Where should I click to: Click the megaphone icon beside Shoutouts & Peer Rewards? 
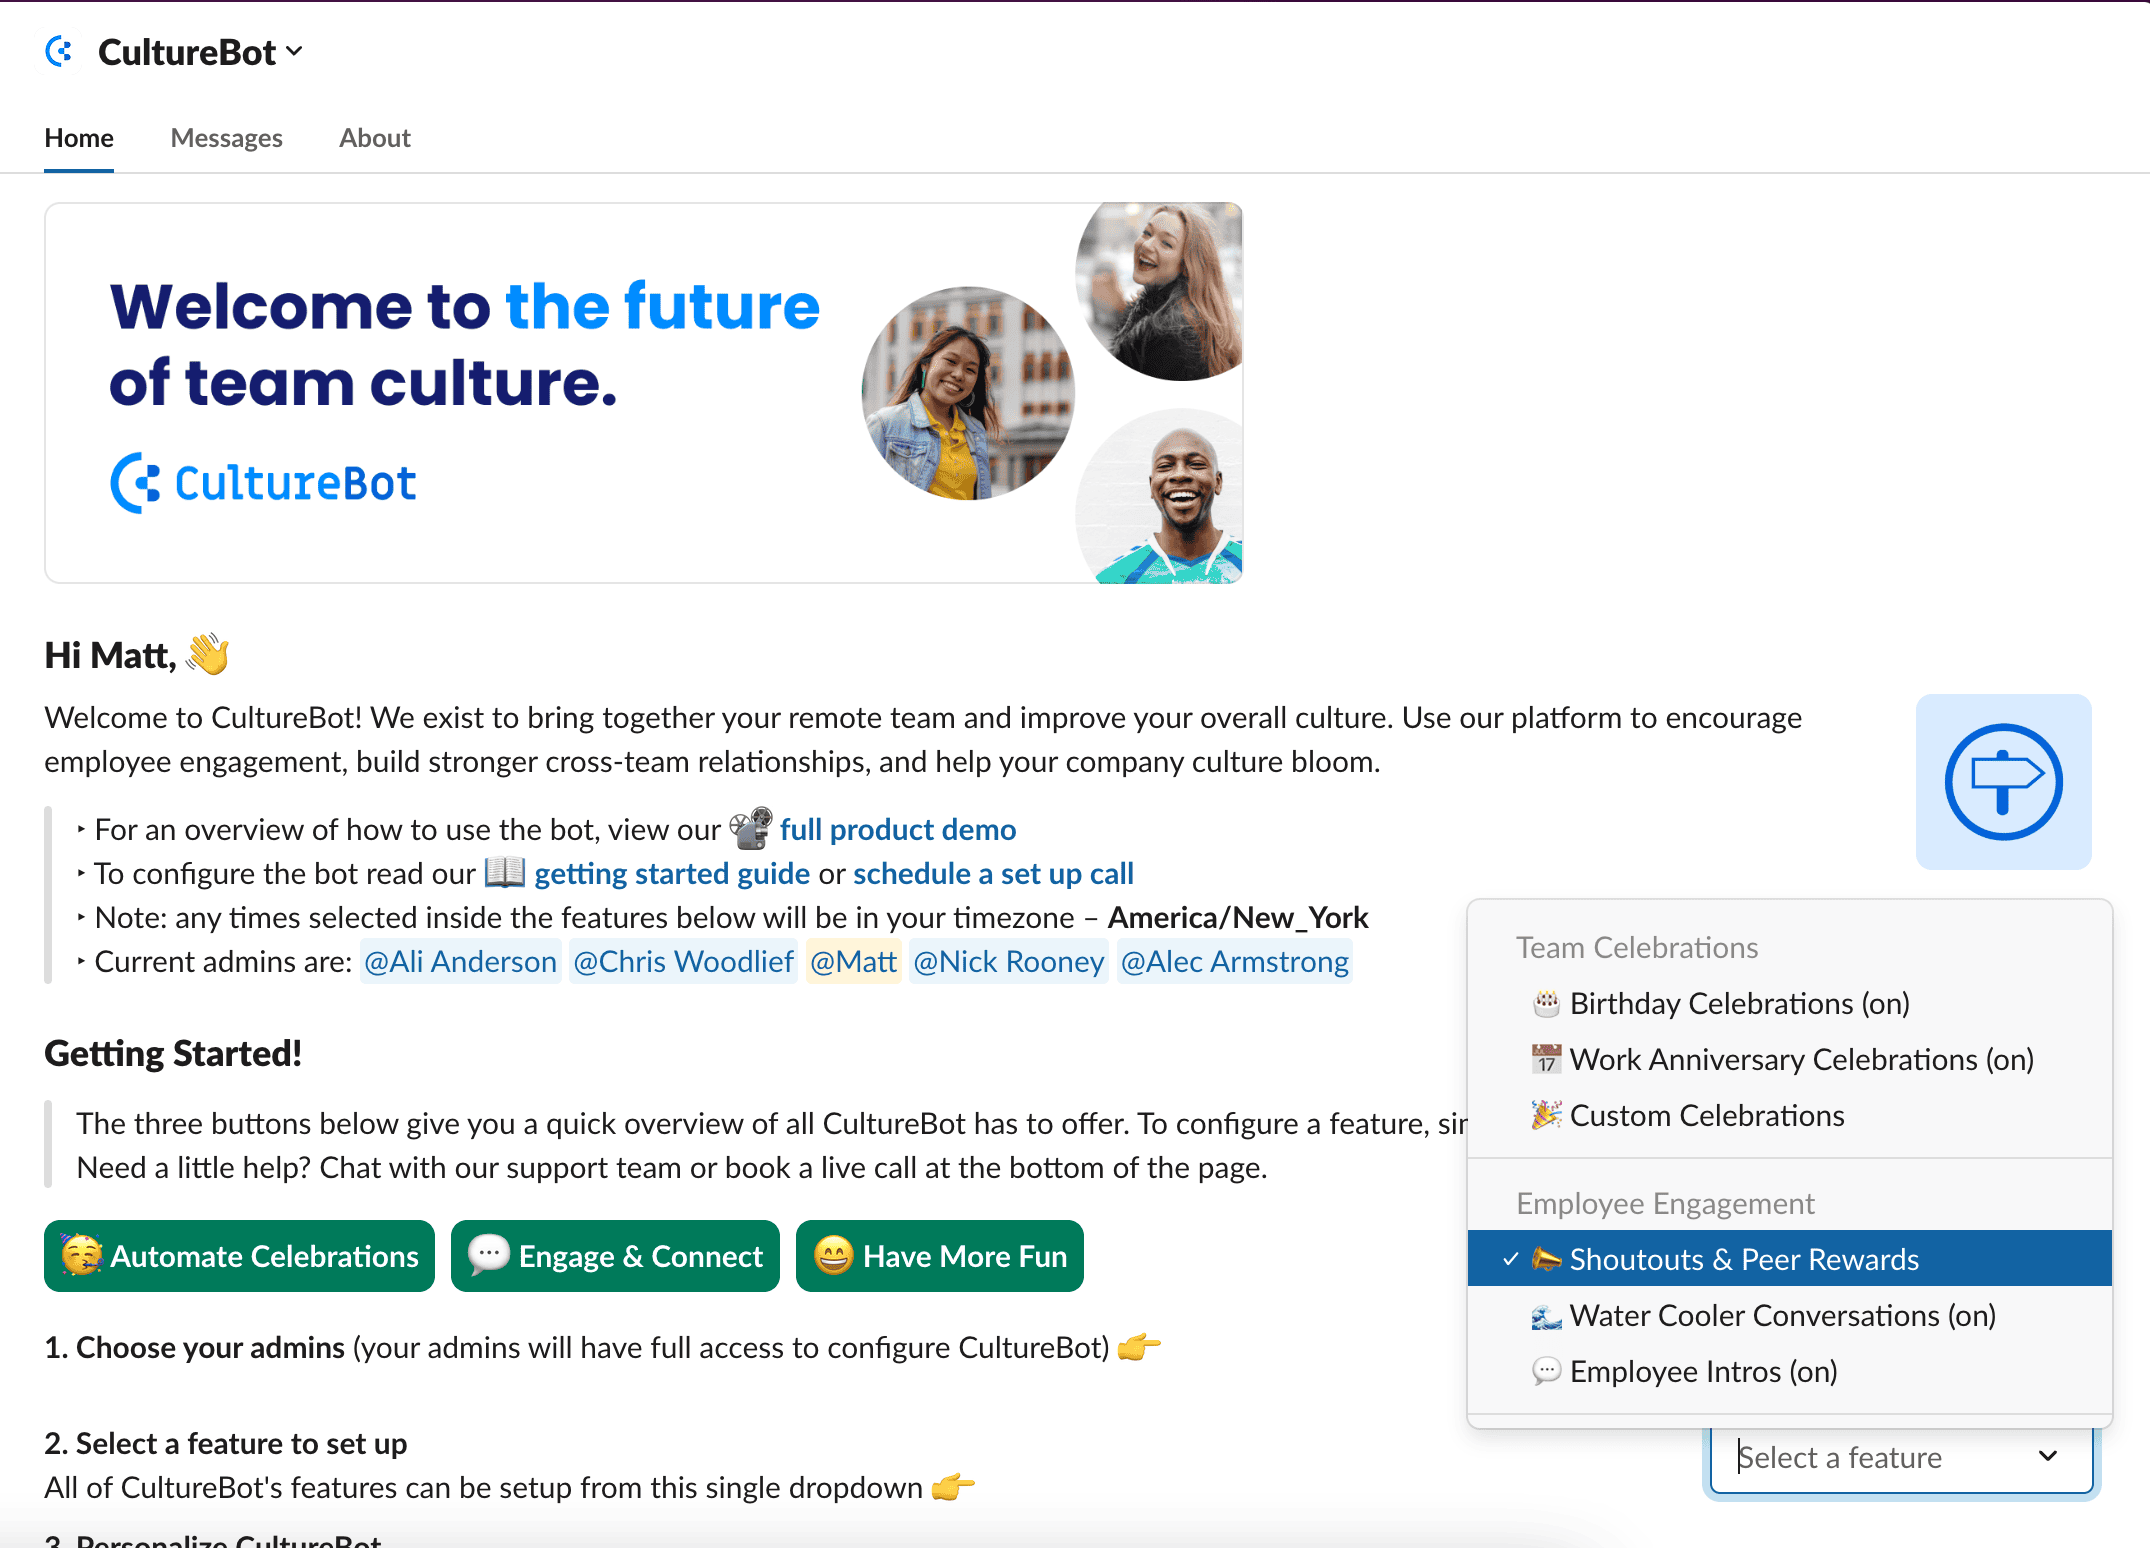tap(1548, 1259)
